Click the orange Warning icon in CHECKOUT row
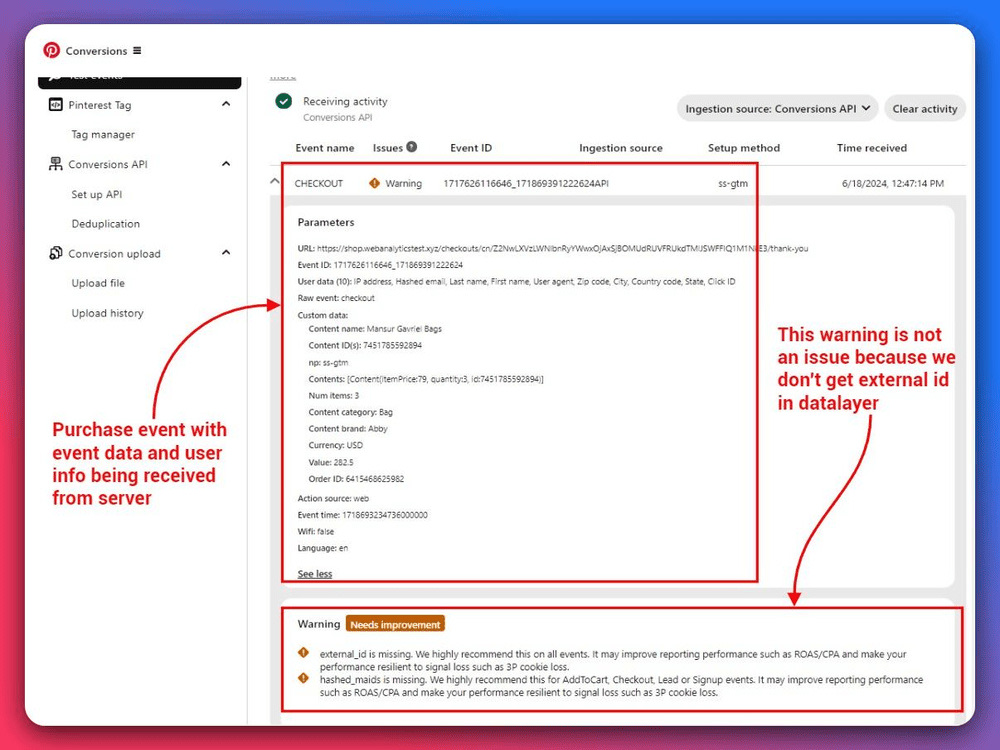This screenshot has height=750, width=1000. (x=374, y=183)
